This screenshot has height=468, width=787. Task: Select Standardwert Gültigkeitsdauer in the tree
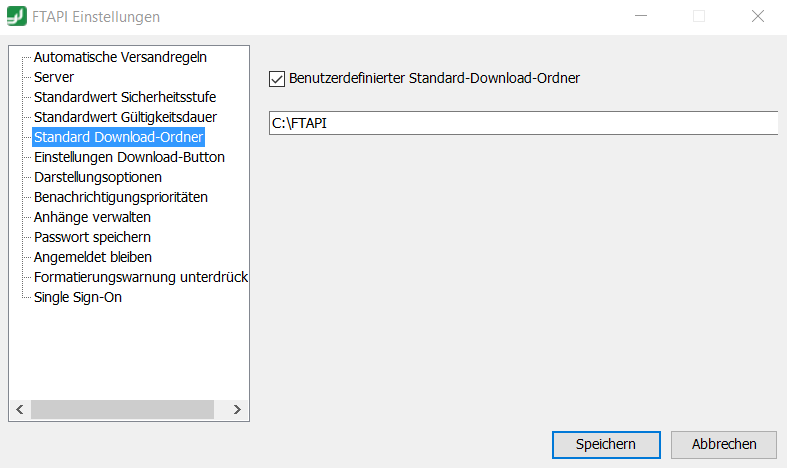point(125,117)
